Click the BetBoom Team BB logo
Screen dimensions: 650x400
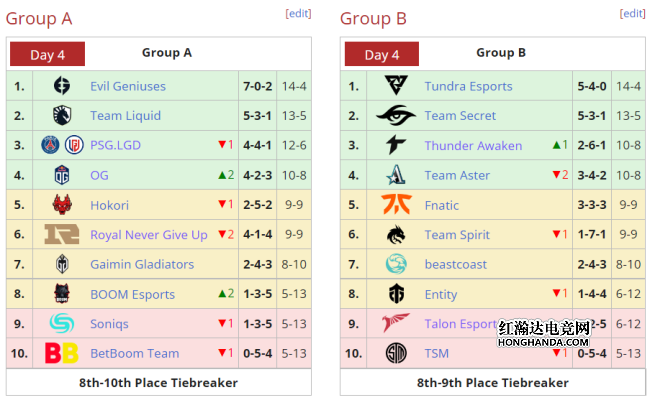click(x=62, y=353)
